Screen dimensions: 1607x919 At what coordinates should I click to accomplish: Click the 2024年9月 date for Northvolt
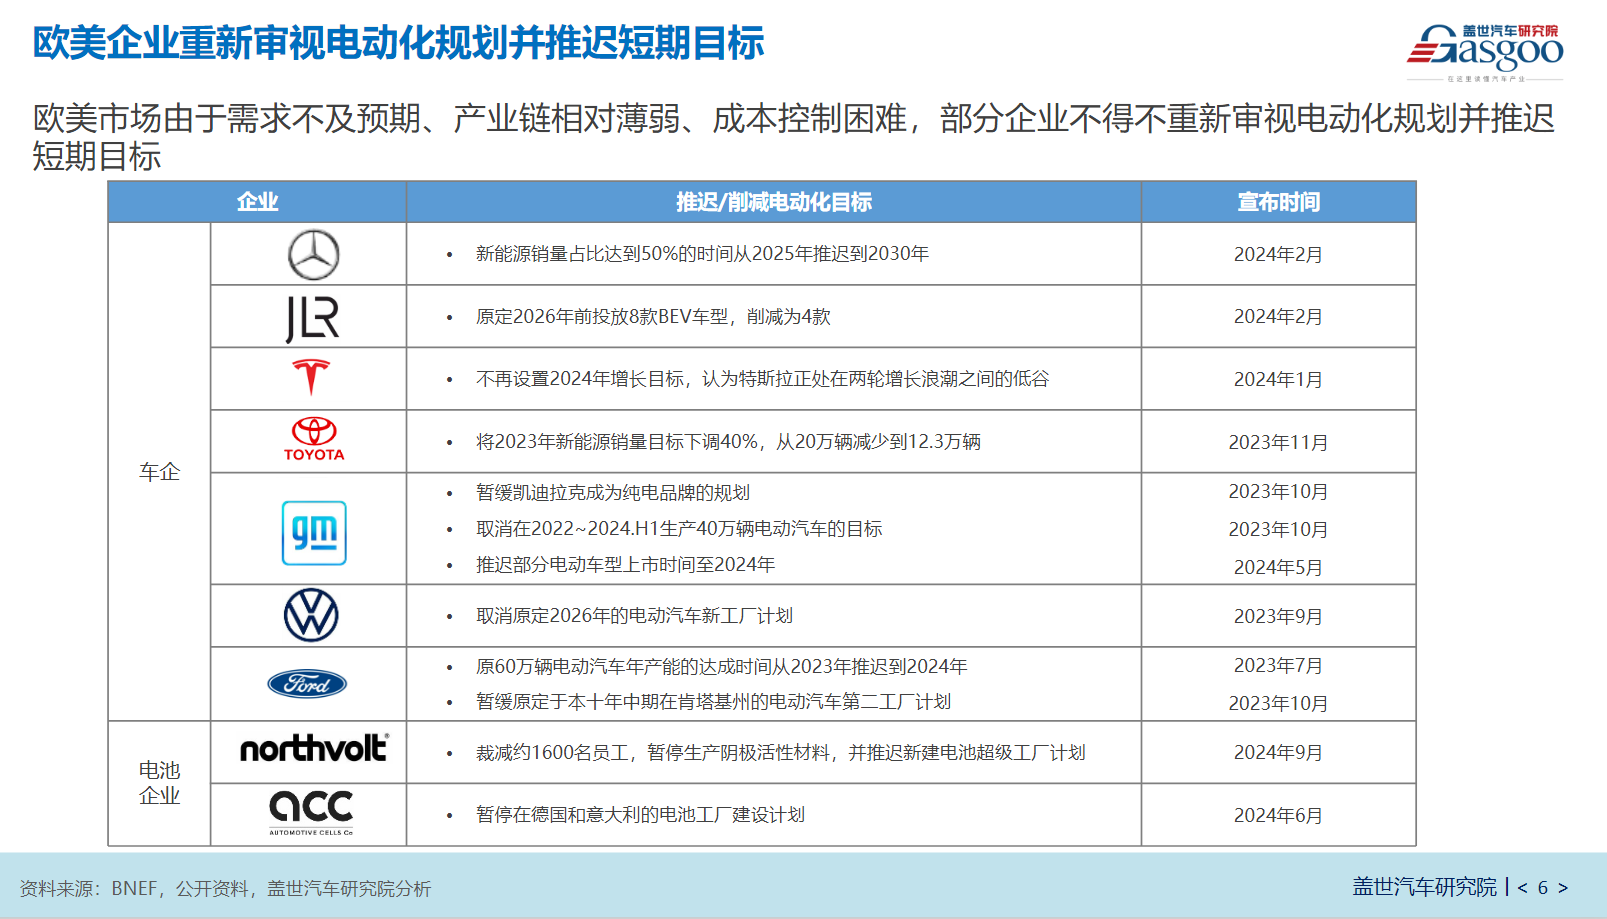(x=1278, y=753)
